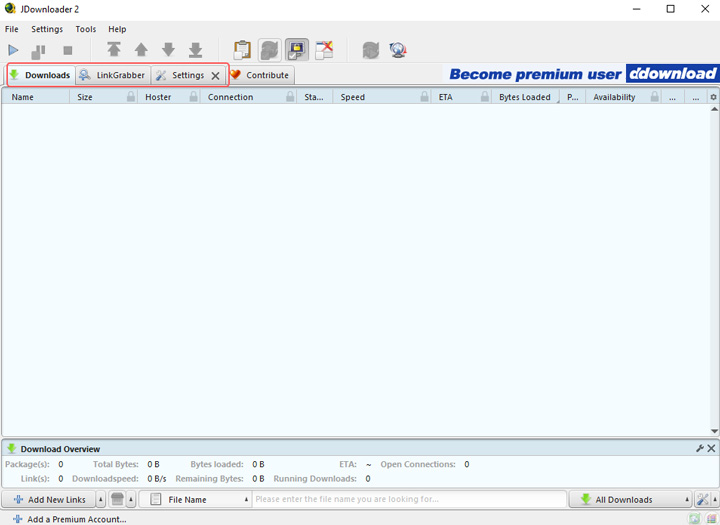This screenshot has width=720, height=525.
Task: Click bottom bar settings tools icon
Action: [x=702, y=499]
